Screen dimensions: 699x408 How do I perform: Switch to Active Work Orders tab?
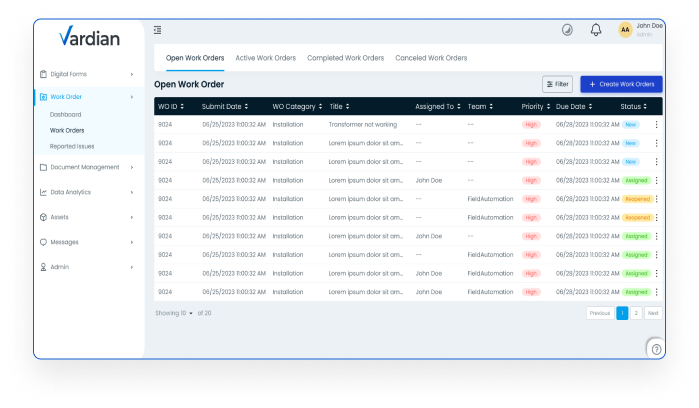pyautogui.click(x=266, y=58)
